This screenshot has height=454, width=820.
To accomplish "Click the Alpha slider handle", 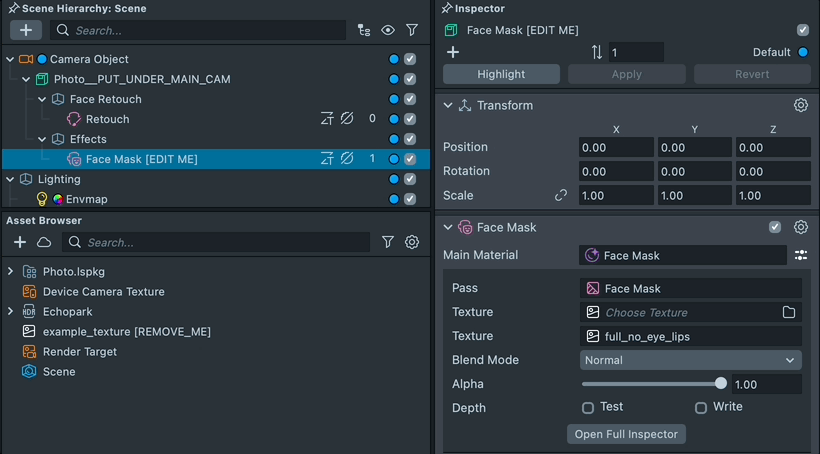I will tap(721, 384).
